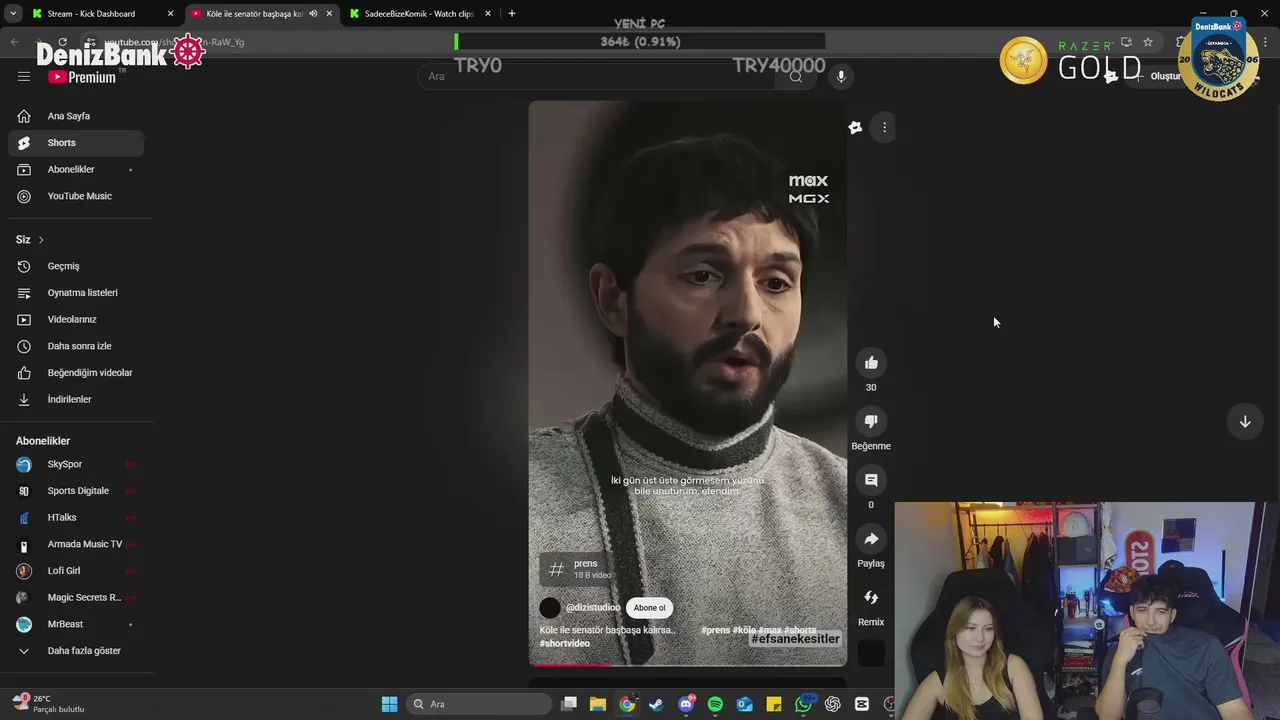
Task: Open Abonelikler in sidebar menu
Action: pyautogui.click(x=76, y=170)
